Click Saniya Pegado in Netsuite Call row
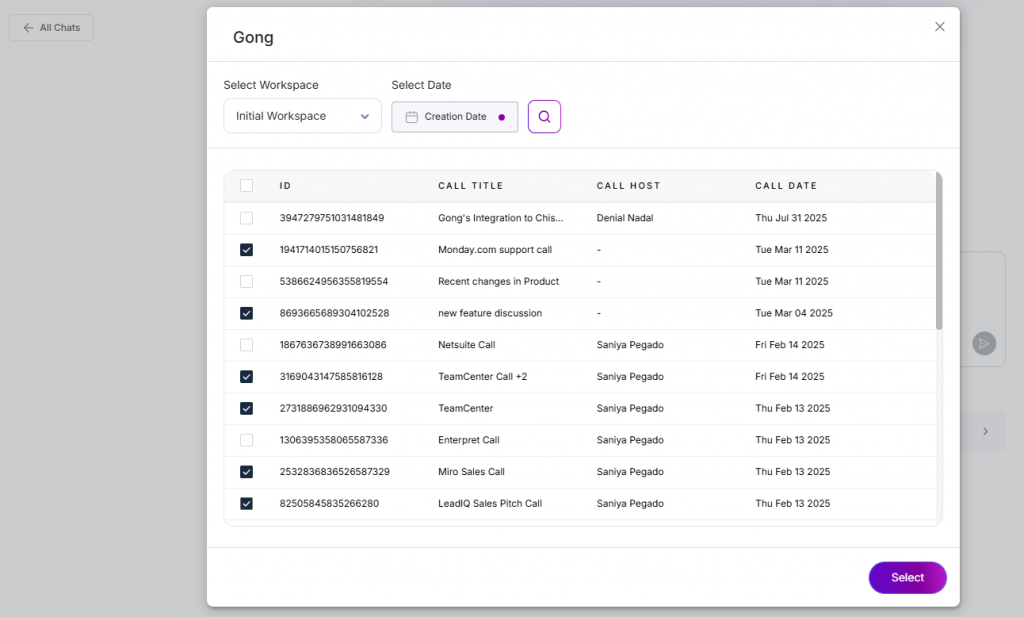The image size is (1024, 617). click(630, 345)
